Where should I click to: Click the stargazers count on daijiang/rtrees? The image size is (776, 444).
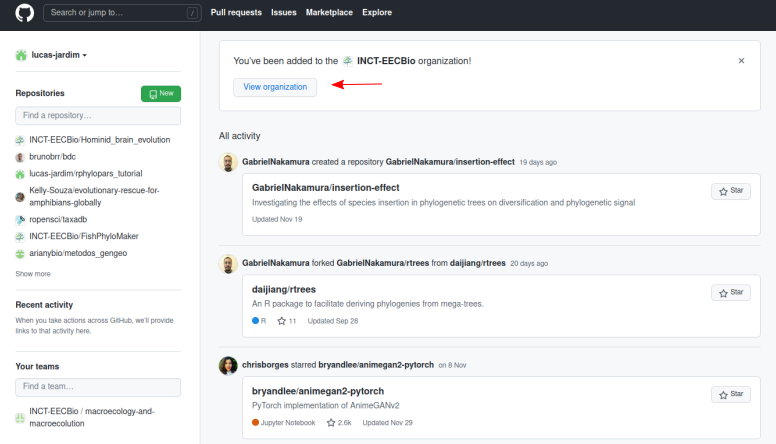[x=287, y=321]
